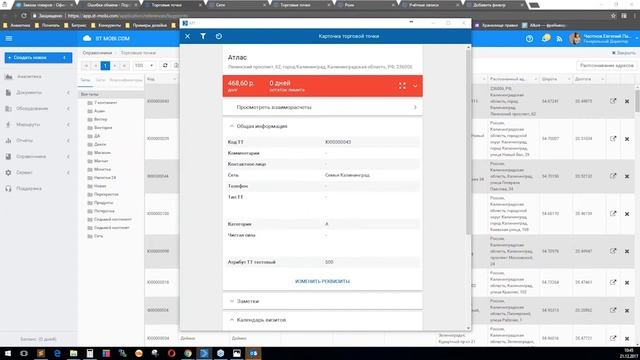The height and width of the screenshot is (360, 640).
Task: Expand the red debt bar chevron
Action: click(415, 86)
